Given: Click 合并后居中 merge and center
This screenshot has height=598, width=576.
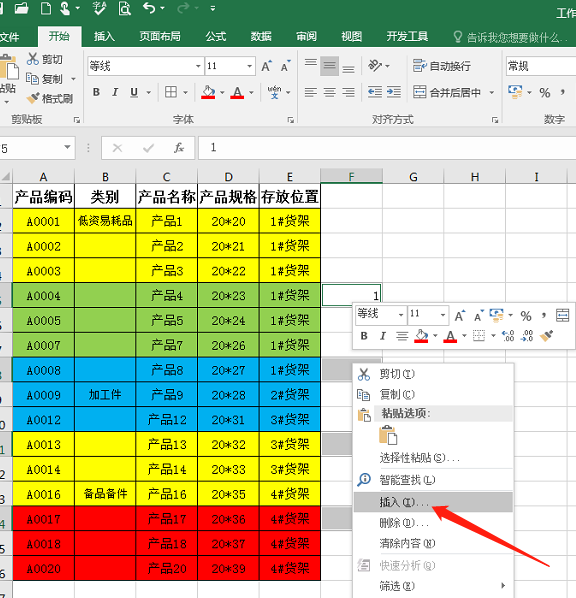Looking at the screenshot, I should point(447,92).
